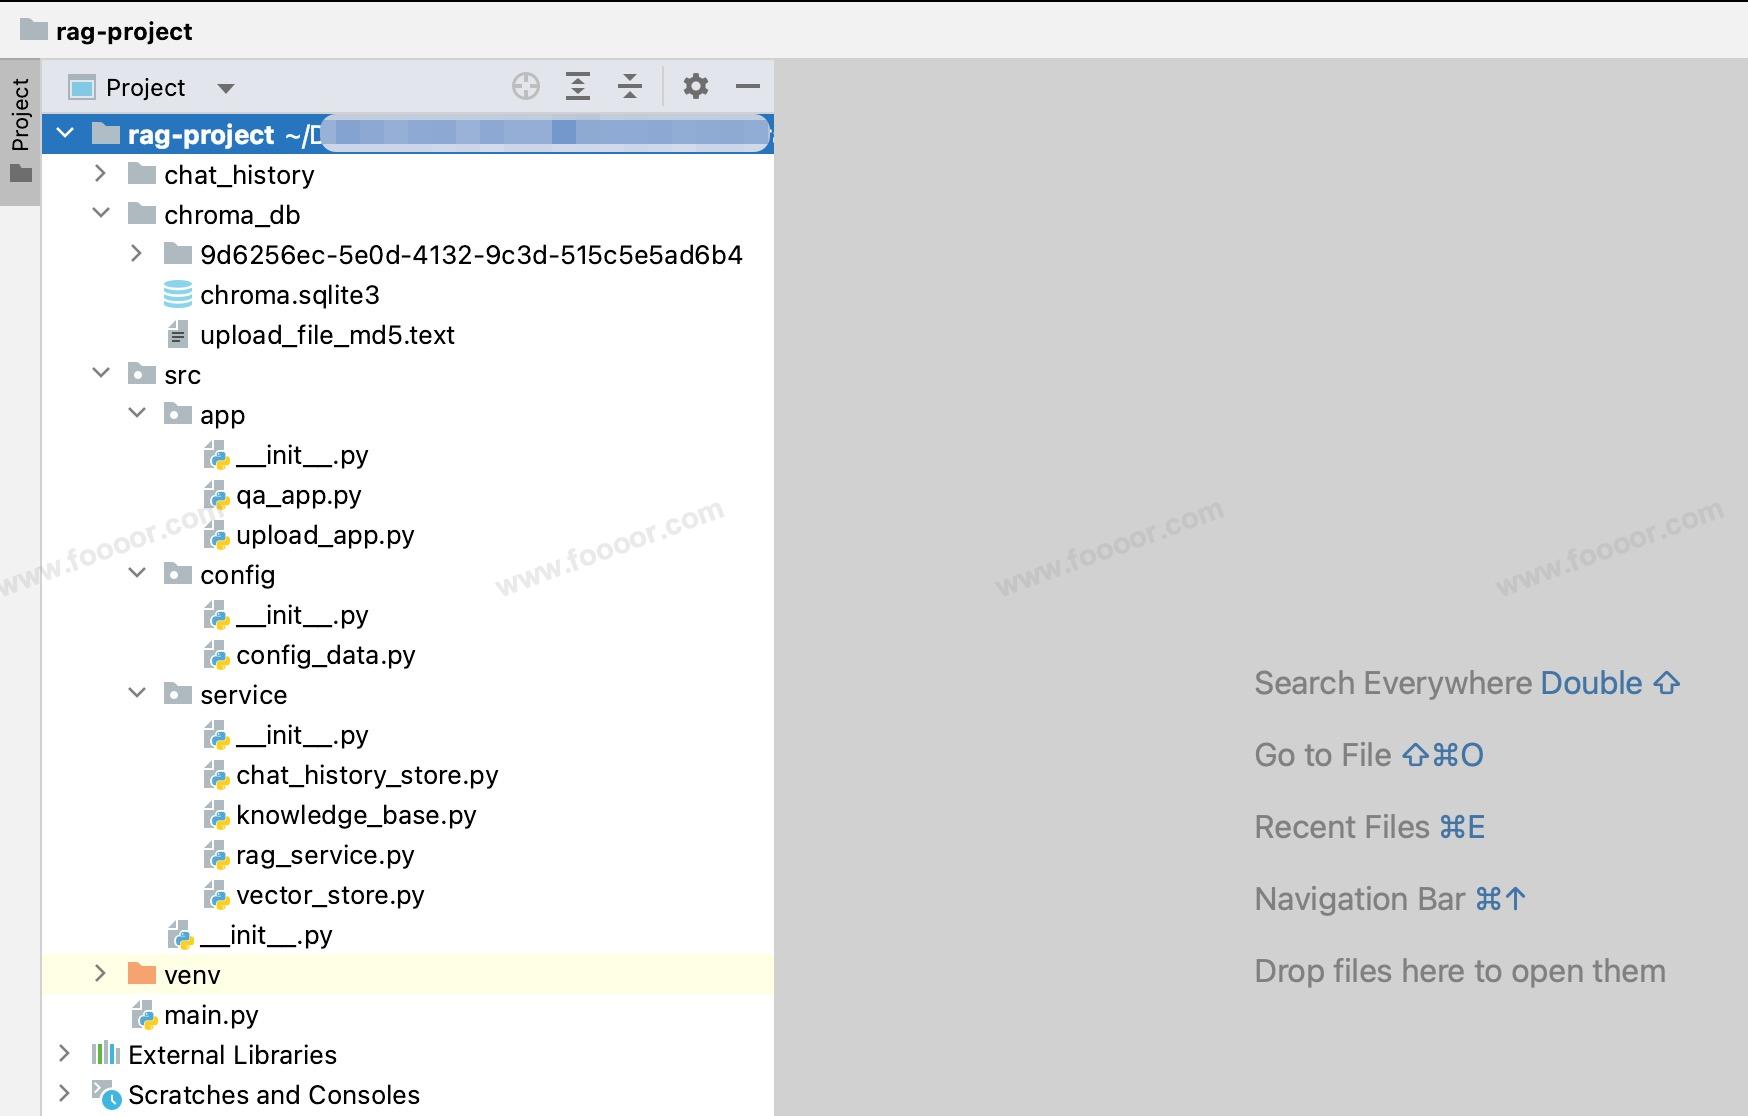Click the Scratches and Consoles icon

105,1094
